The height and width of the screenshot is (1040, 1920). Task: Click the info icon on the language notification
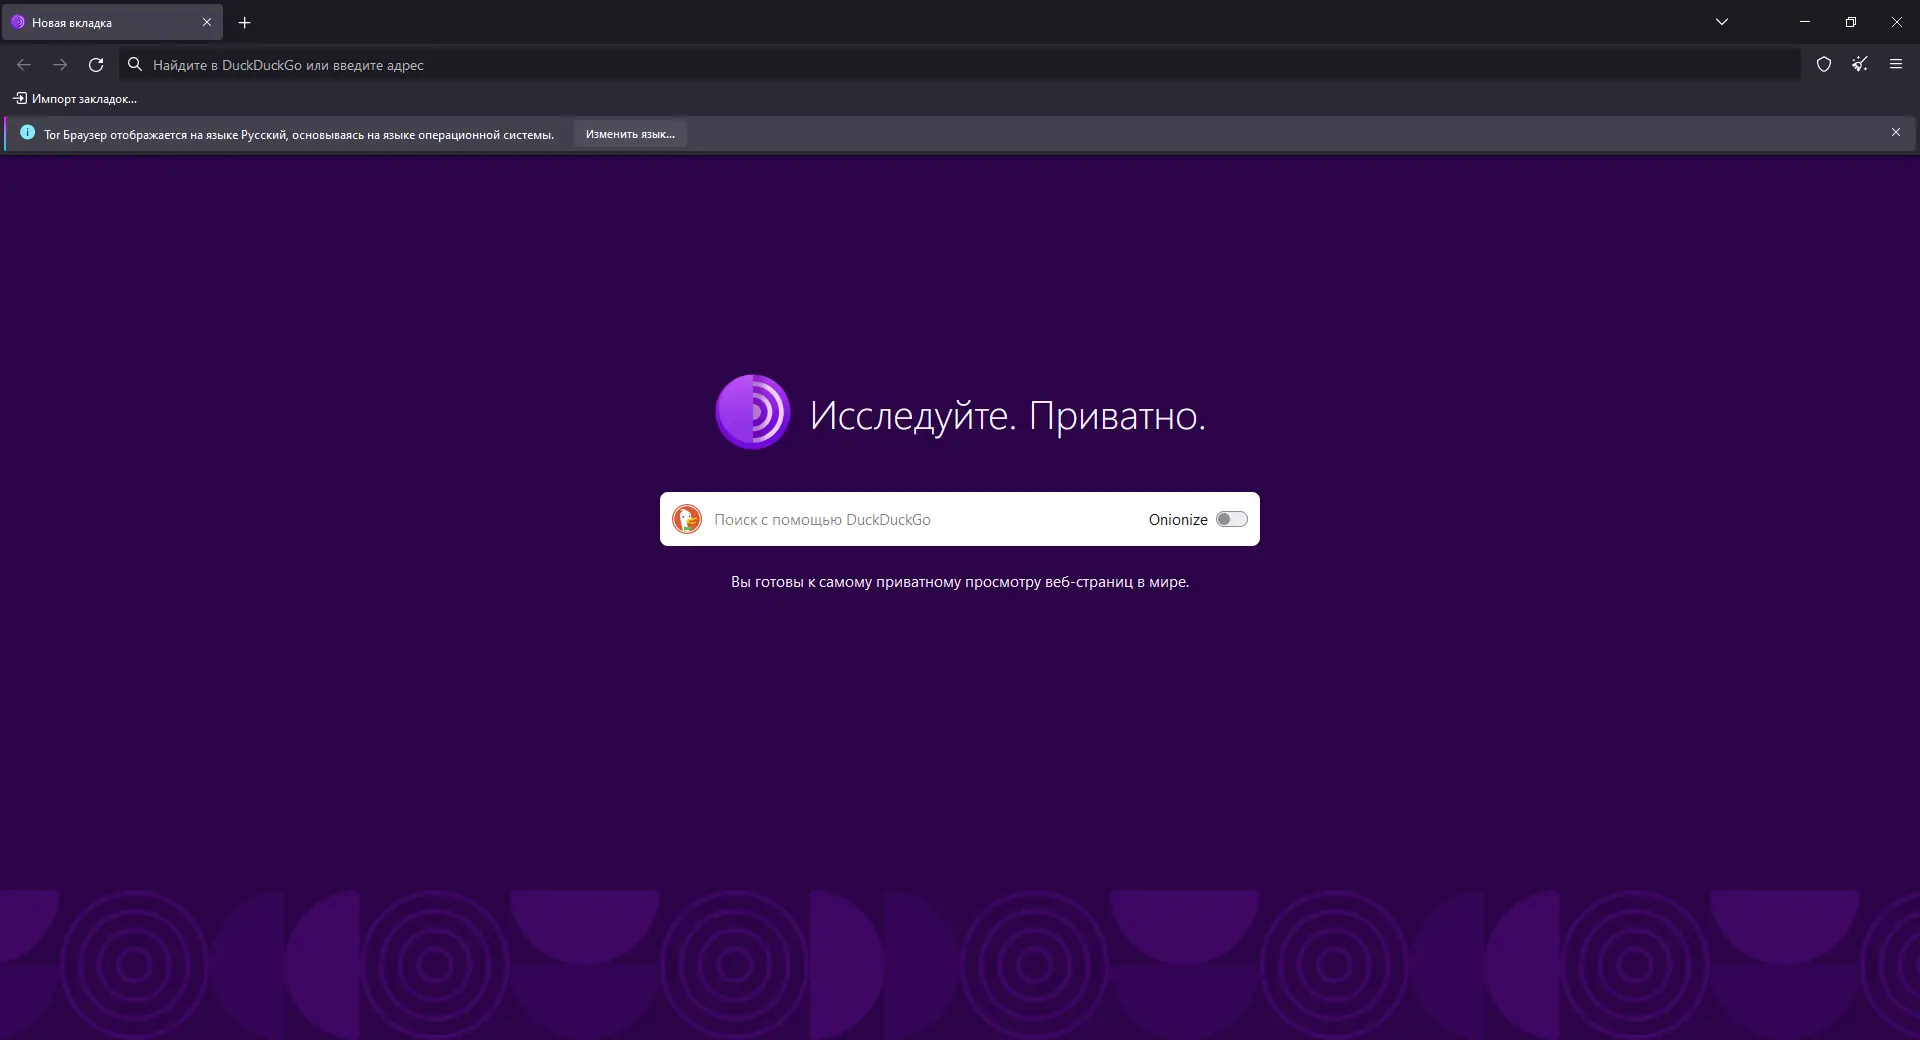(x=26, y=133)
